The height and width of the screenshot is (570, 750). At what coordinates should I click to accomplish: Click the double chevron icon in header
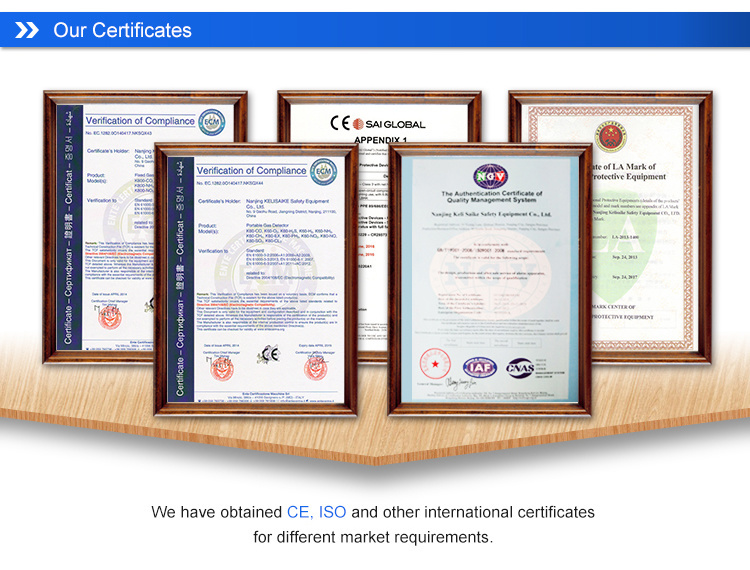[27, 30]
